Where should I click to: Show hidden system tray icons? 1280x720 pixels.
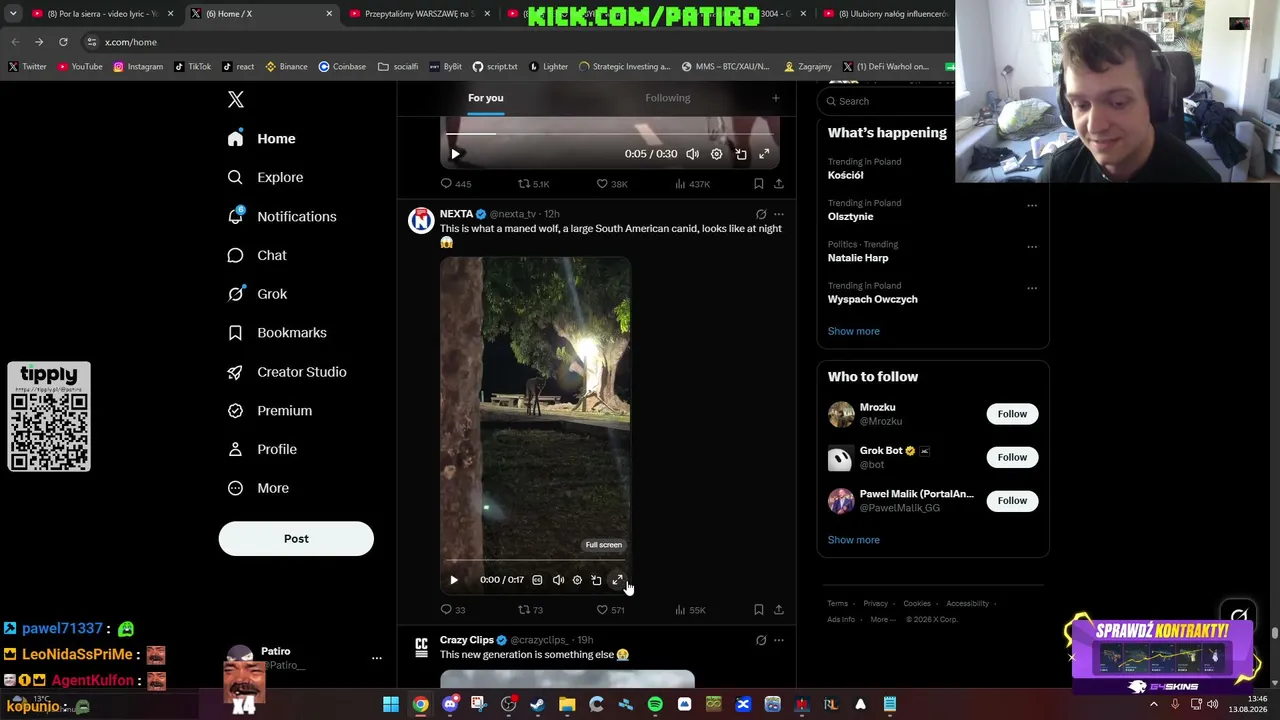(1154, 704)
